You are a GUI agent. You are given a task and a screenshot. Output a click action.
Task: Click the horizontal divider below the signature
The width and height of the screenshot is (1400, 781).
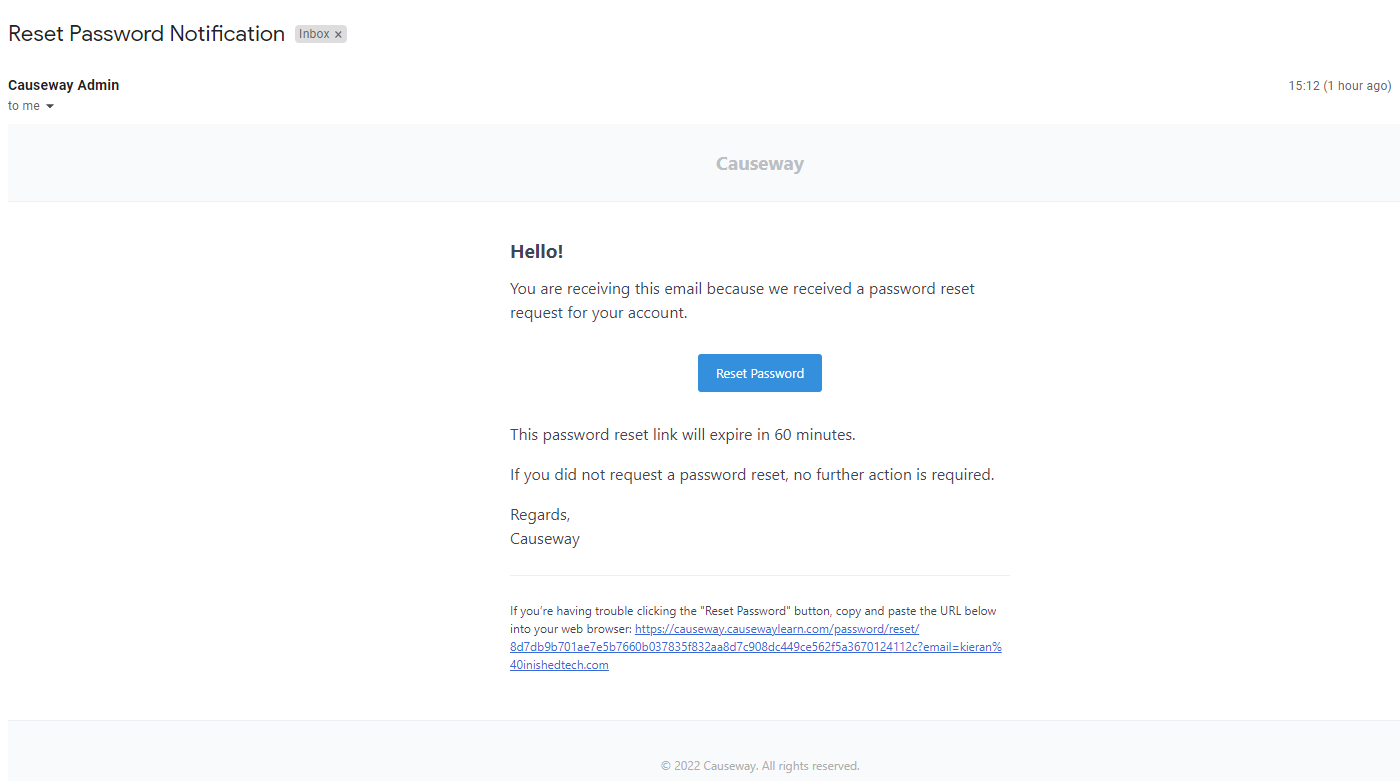(759, 576)
